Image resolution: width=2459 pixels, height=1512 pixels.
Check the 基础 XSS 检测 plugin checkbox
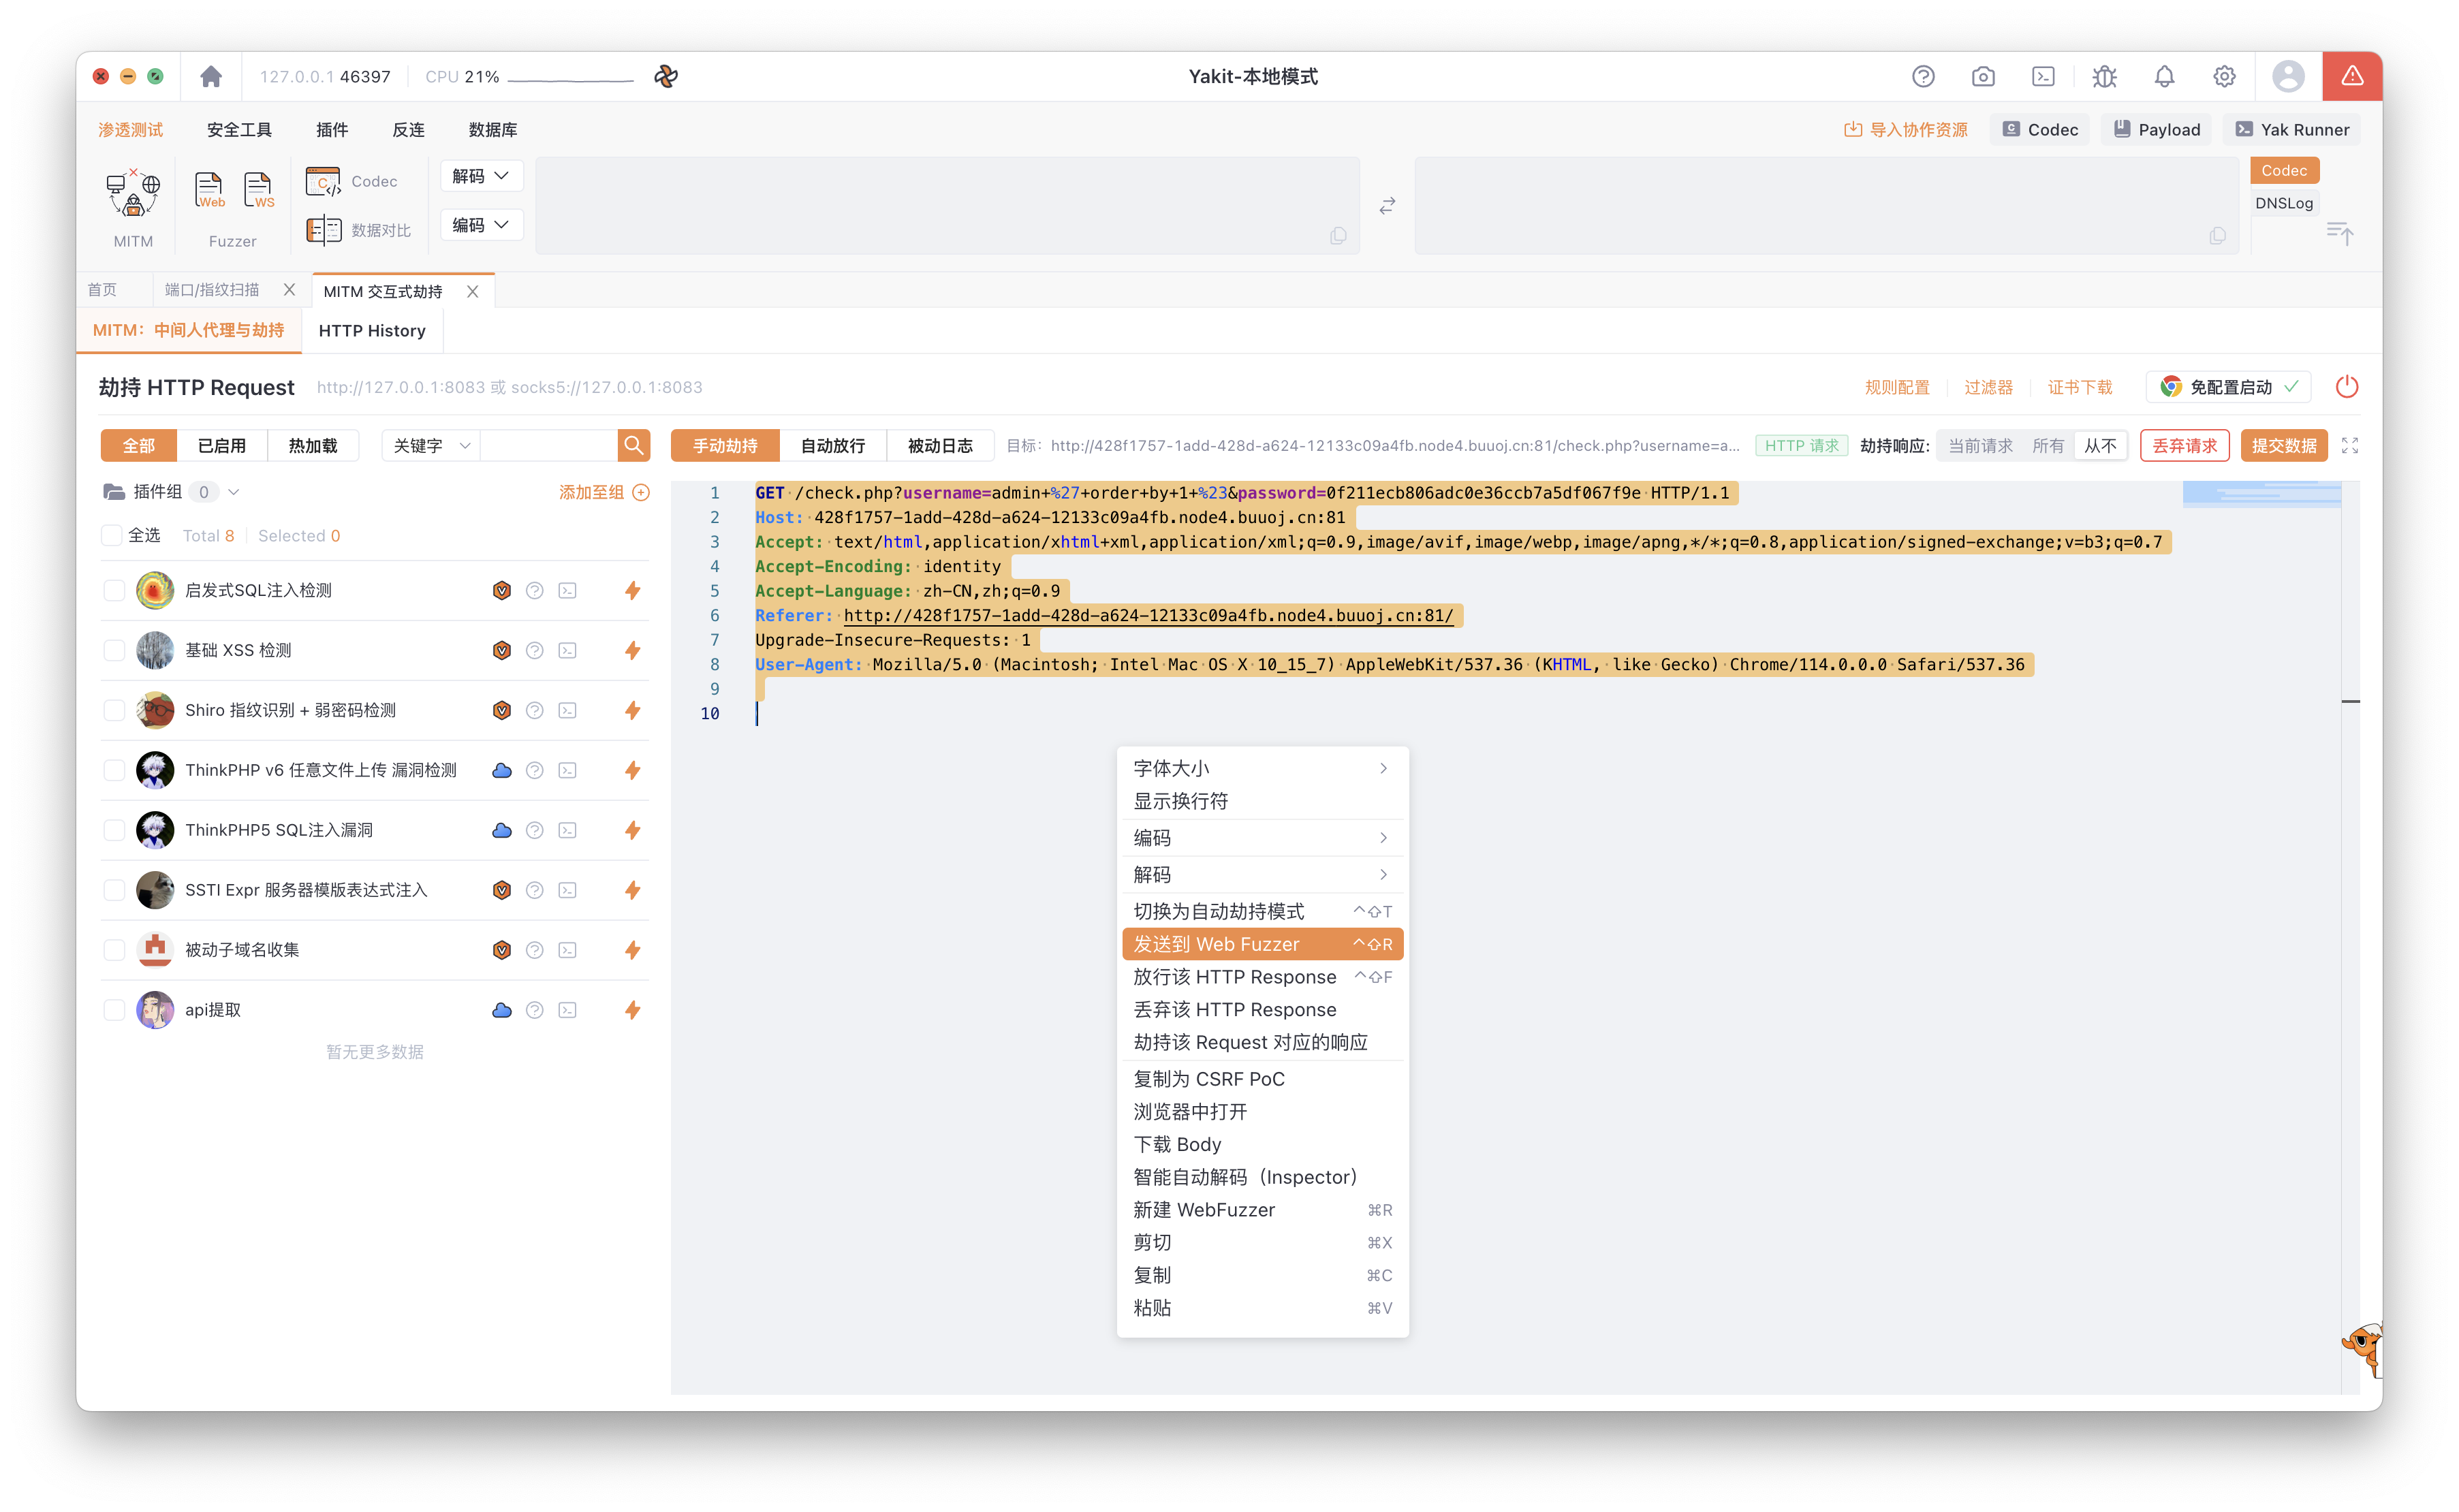[114, 650]
